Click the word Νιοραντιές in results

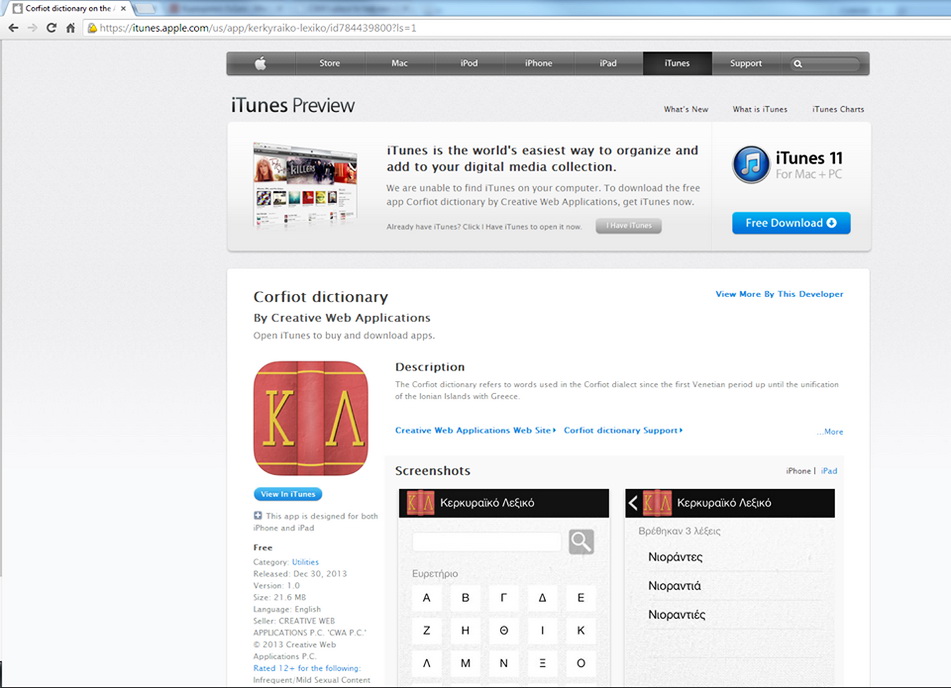point(677,615)
